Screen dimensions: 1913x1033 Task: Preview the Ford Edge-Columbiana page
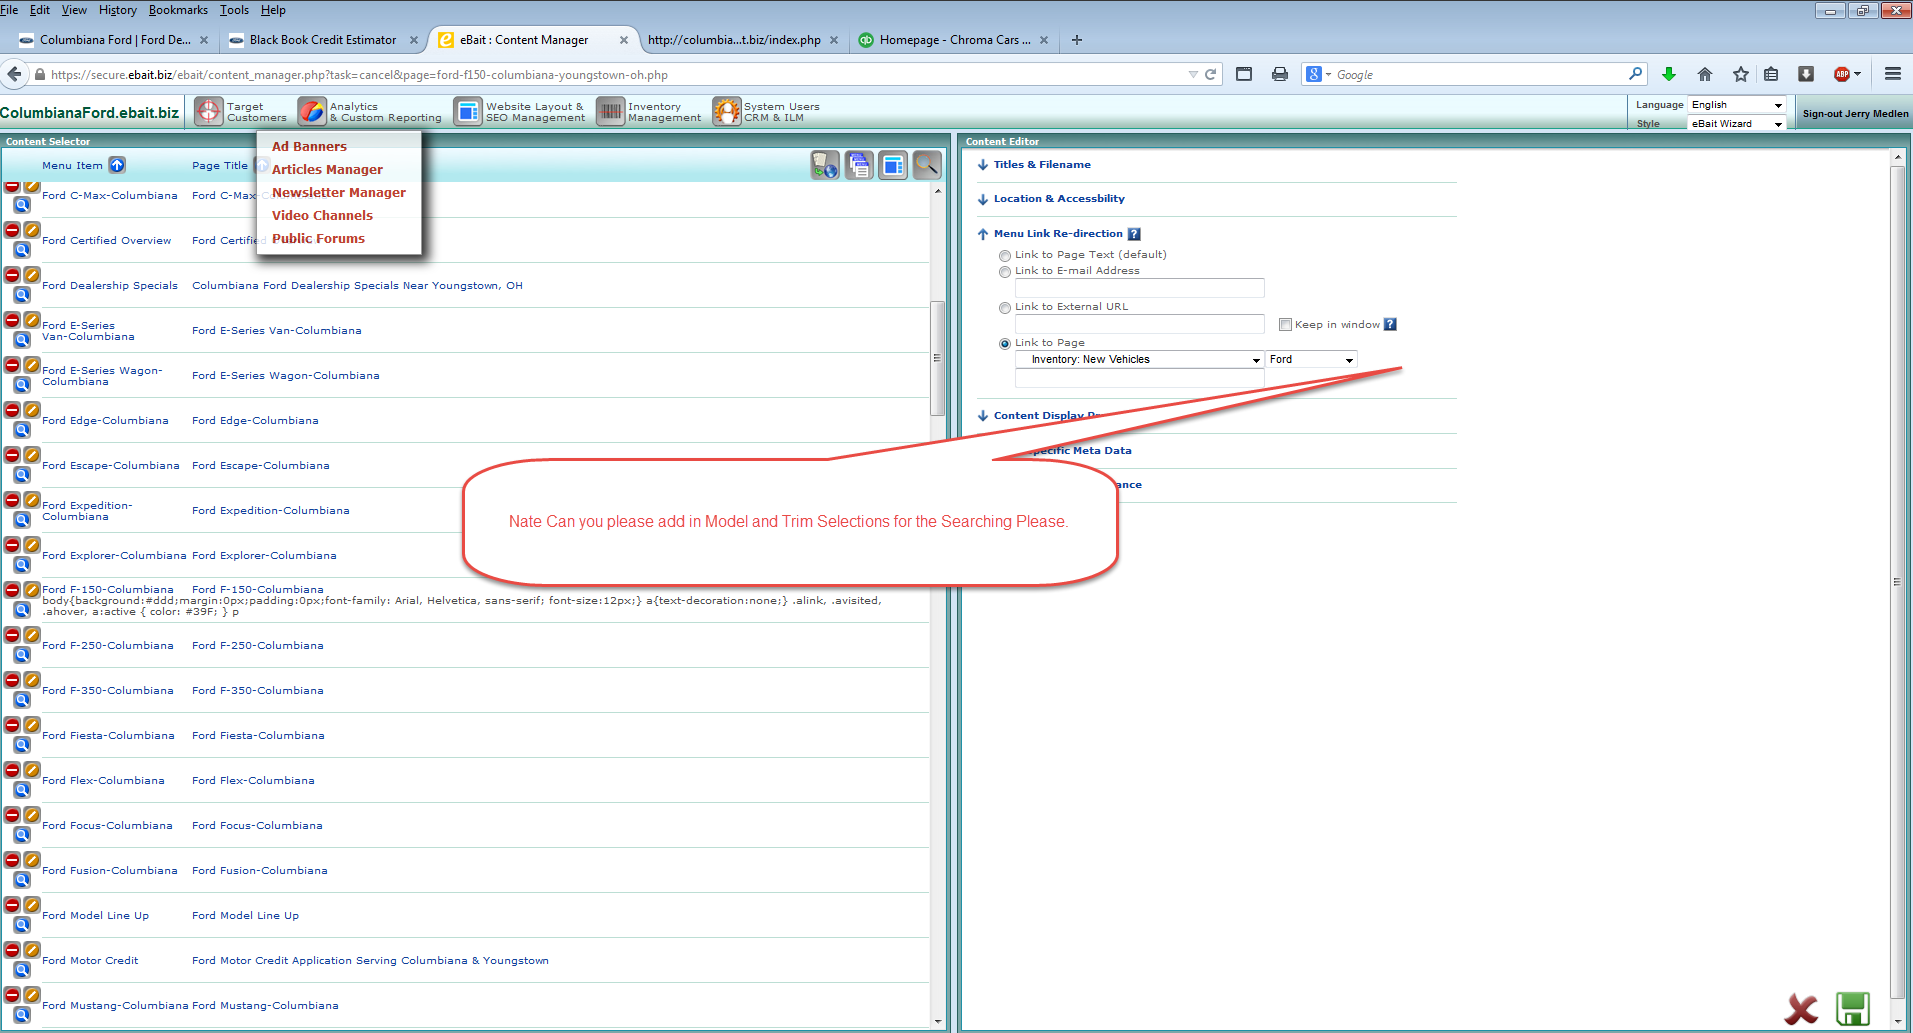coord(22,430)
